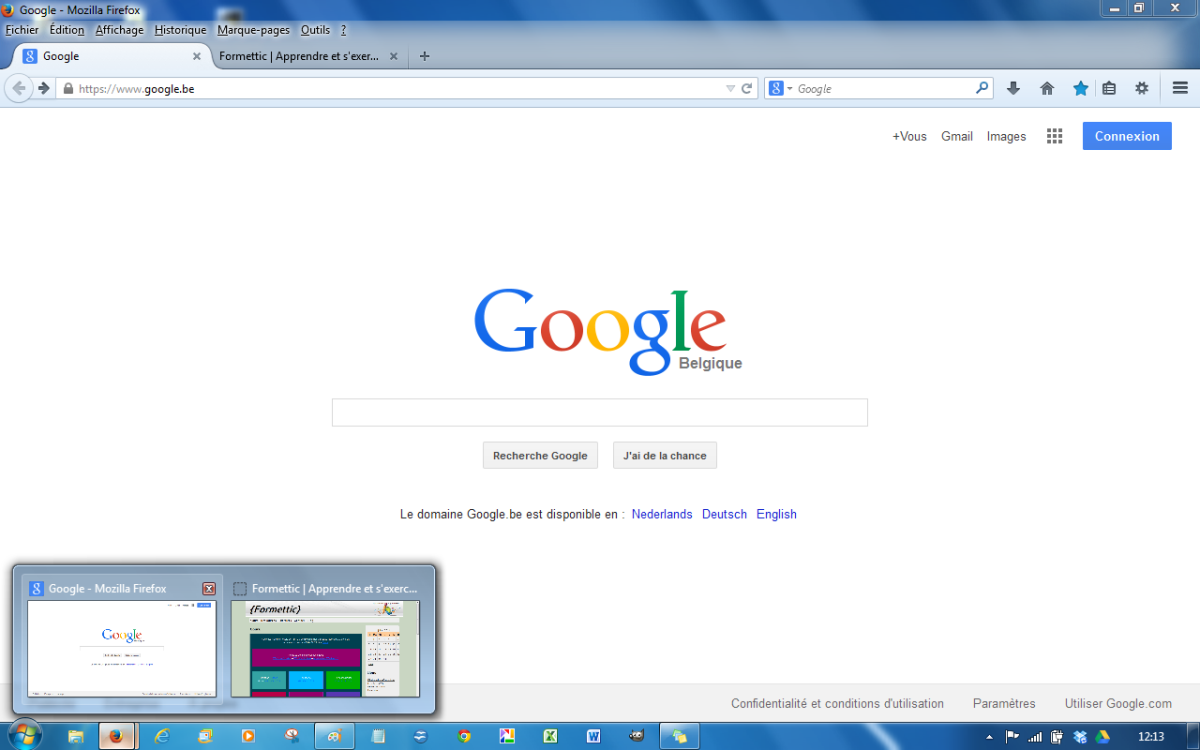Open a new tab with the plus button
This screenshot has height=750, width=1200.
pyautogui.click(x=424, y=56)
